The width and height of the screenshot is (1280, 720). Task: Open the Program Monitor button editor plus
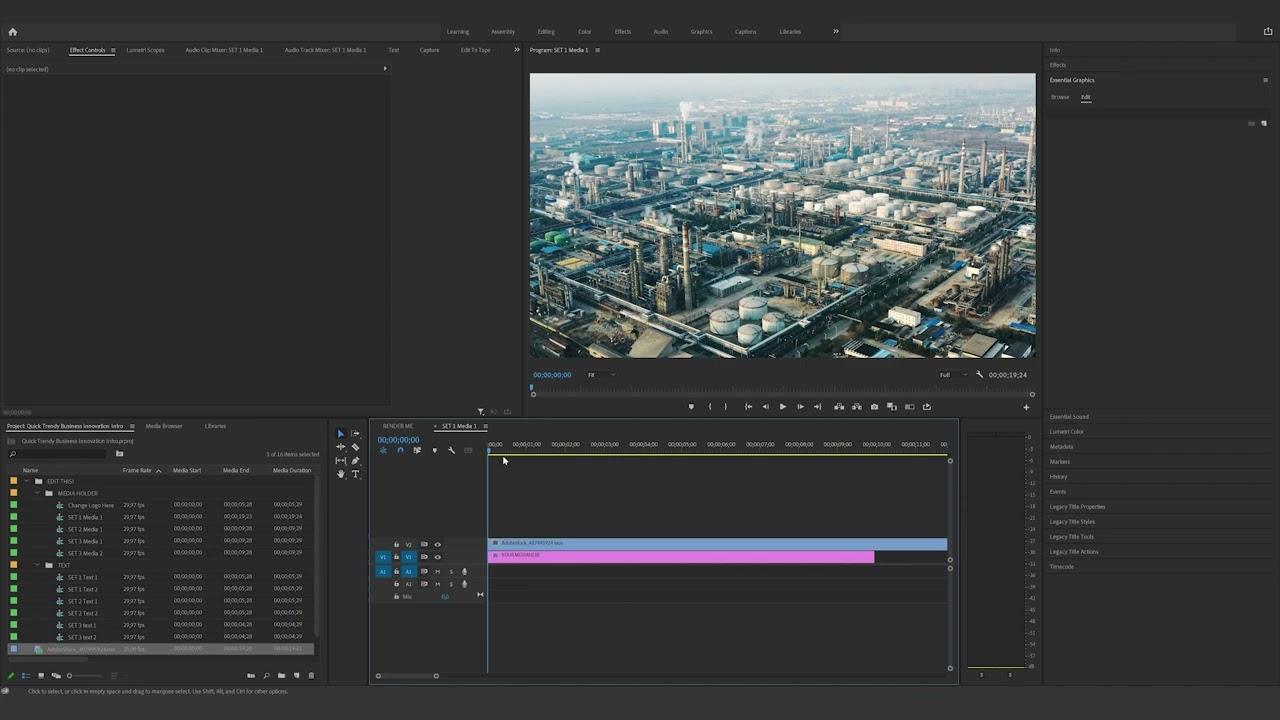tap(1026, 407)
